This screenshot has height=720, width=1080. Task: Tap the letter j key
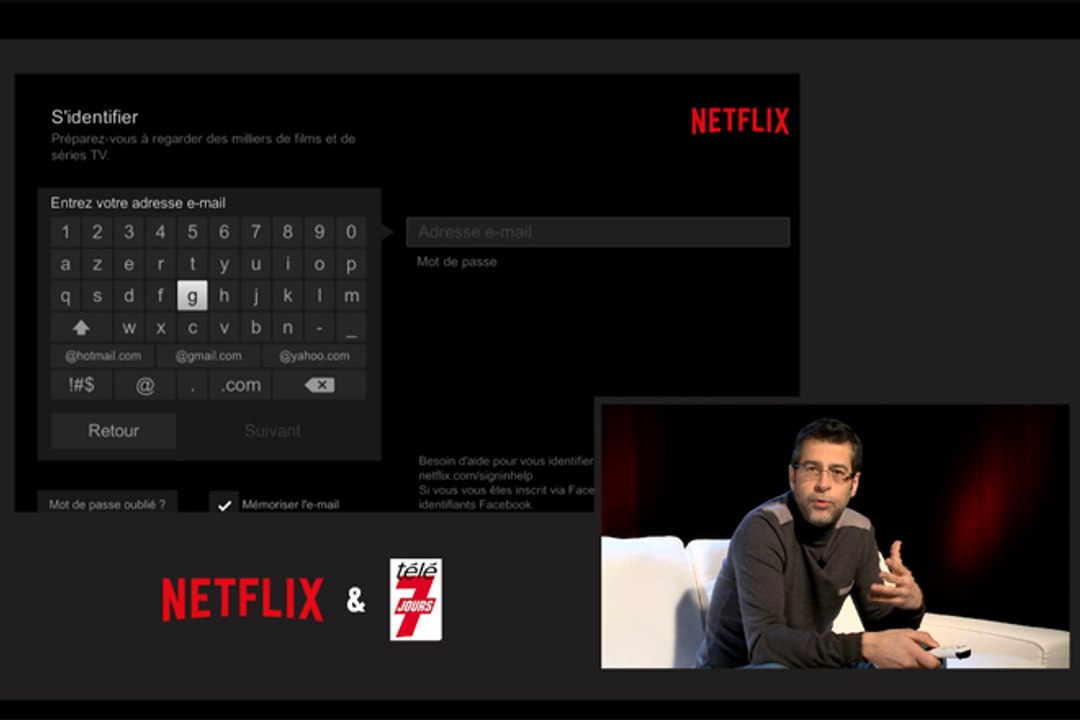click(256, 296)
